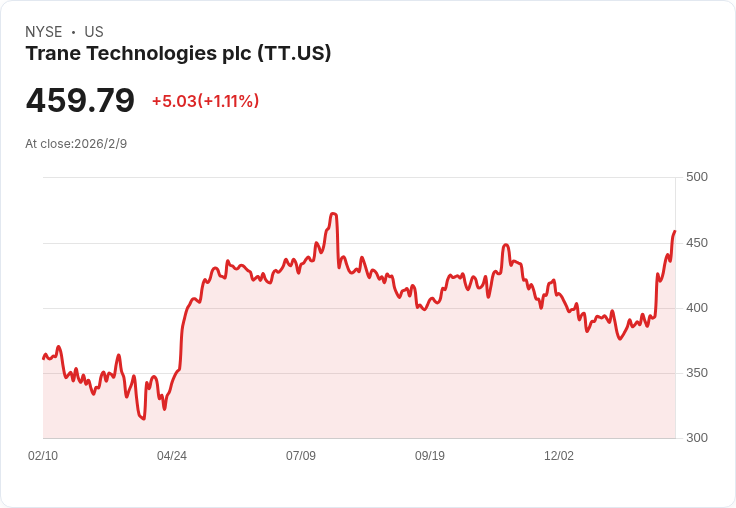Click the leftmost start of the price line
The image size is (736, 508).
[x=43, y=357]
